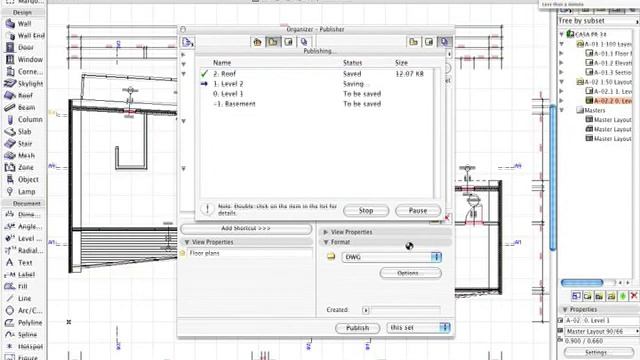Select highlighted A-02.2 layout in Navigator
This screenshot has width=640, height=360.
click(x=608, y=100)
